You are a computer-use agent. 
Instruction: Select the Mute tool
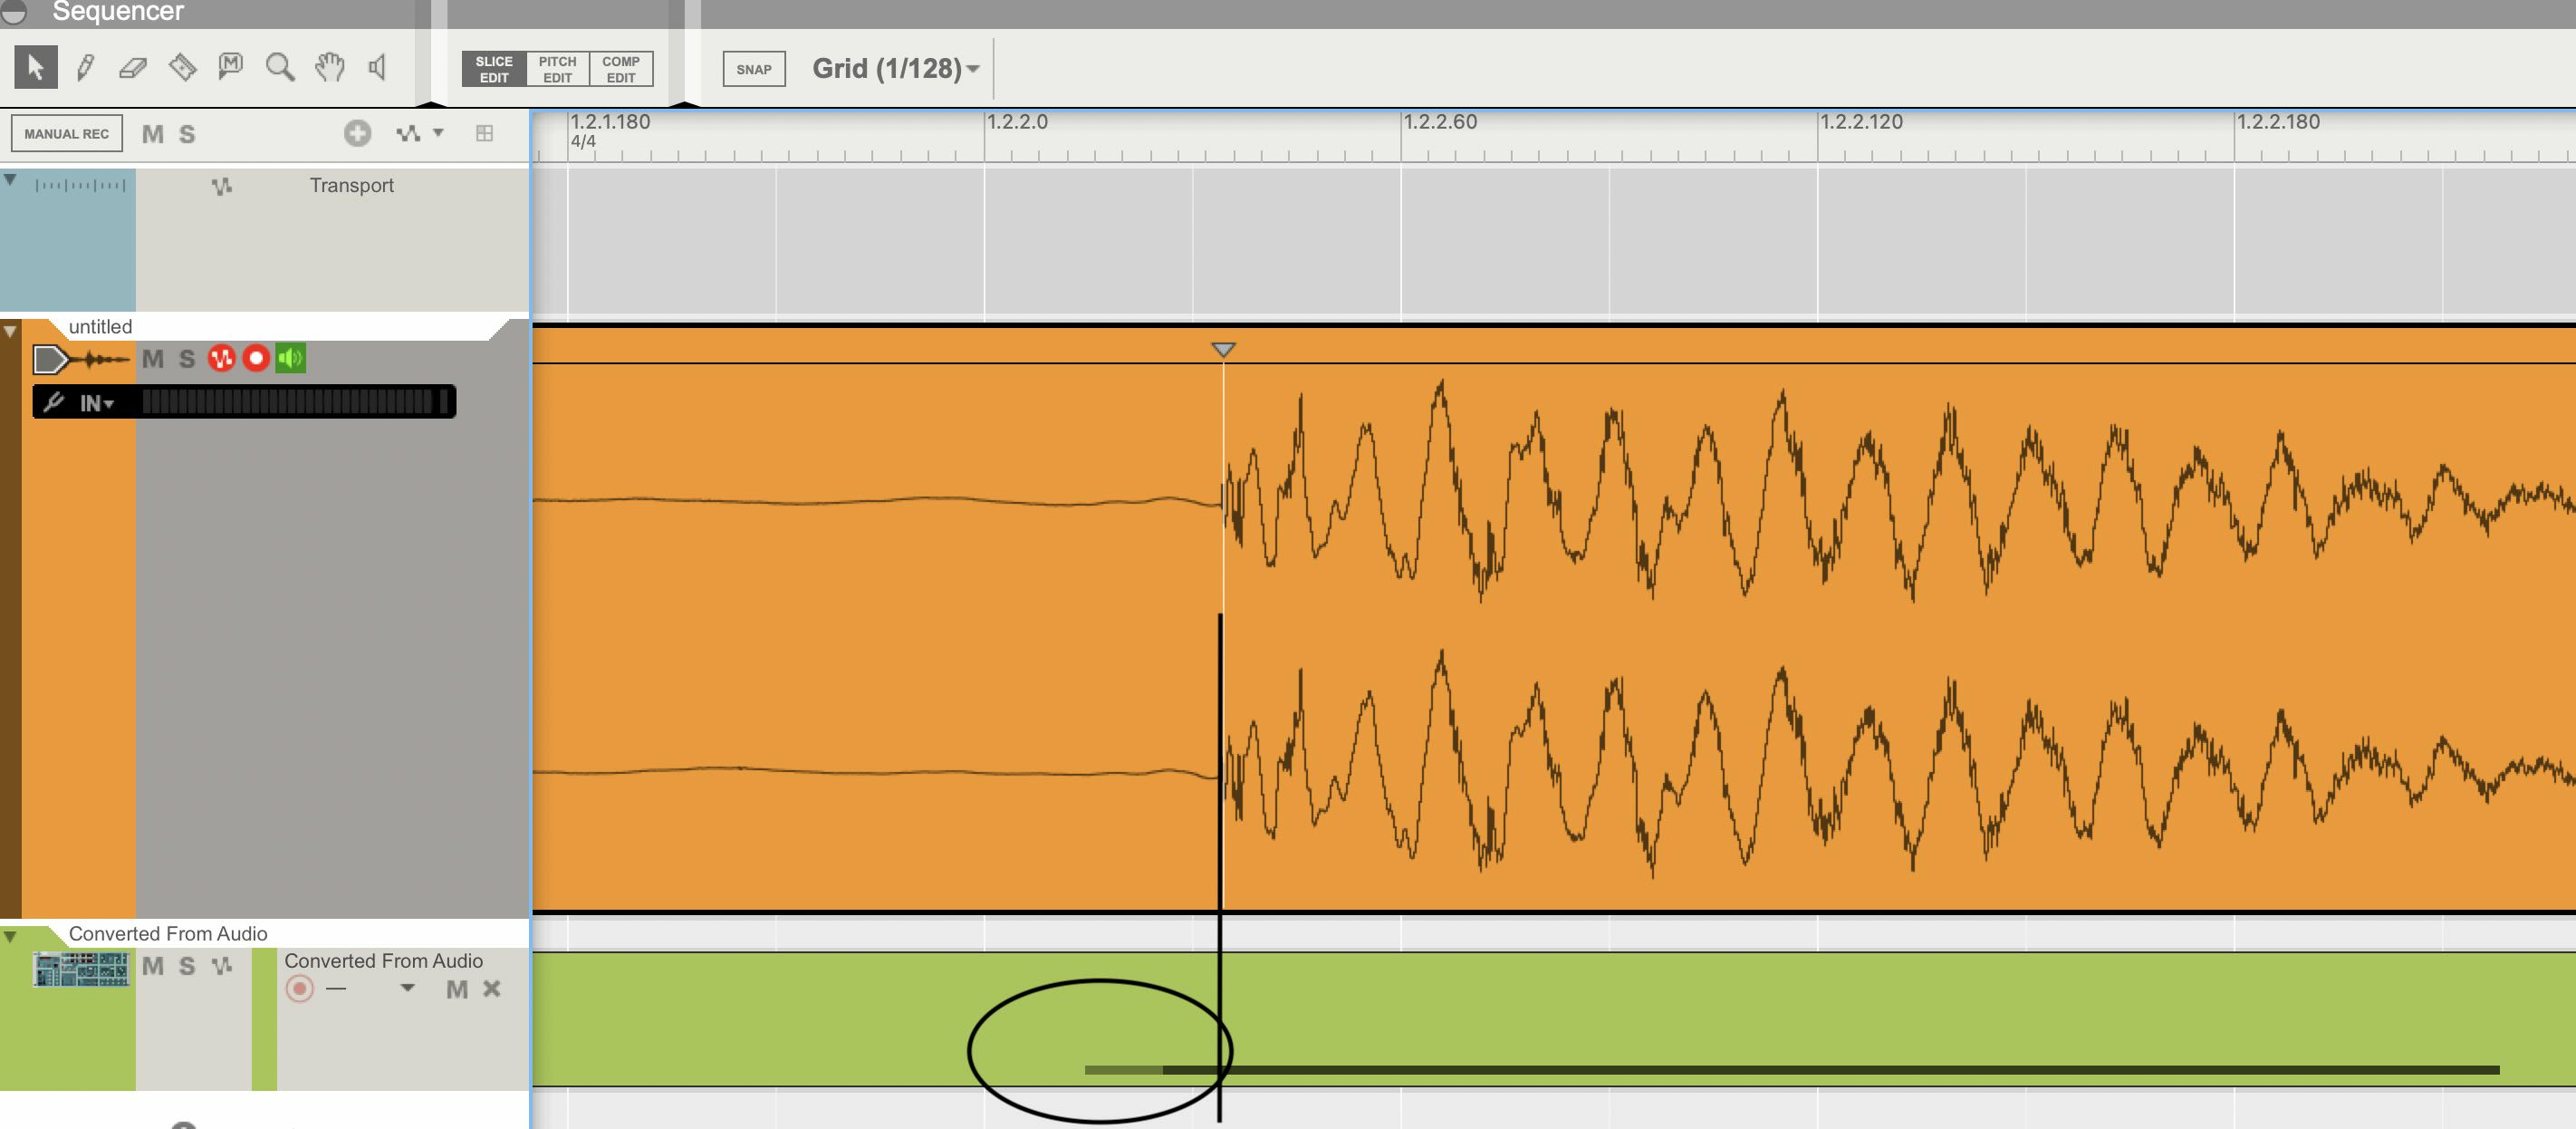pyautogui.click(x=231, y=68)
